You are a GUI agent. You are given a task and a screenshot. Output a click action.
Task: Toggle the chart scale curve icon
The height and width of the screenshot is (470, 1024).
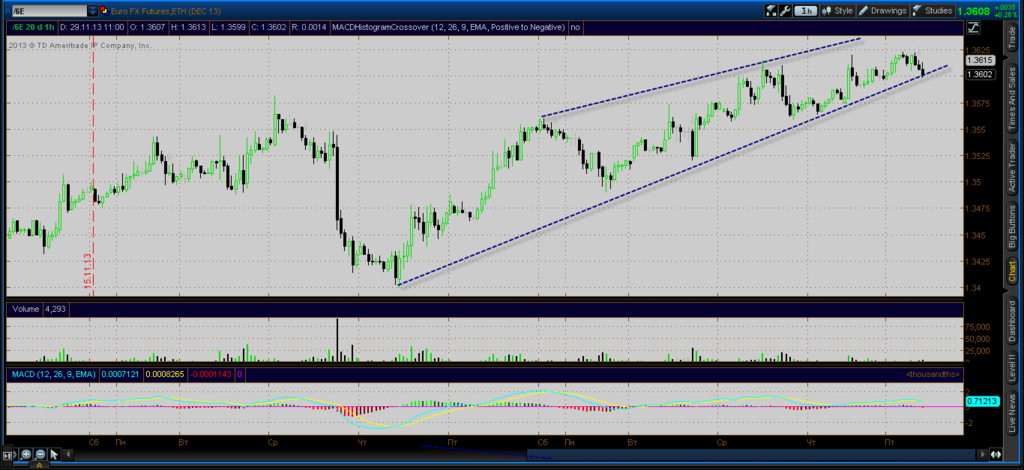(x=973, y=27)
